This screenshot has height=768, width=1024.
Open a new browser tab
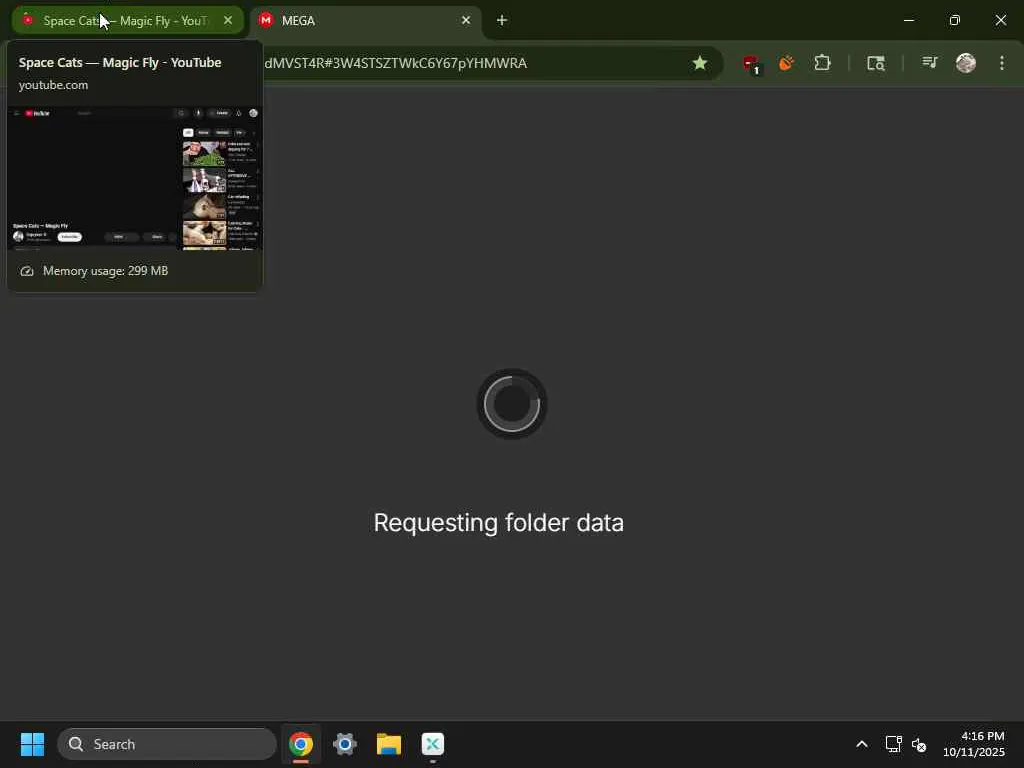pyautogui.click(x=502, y=21)
